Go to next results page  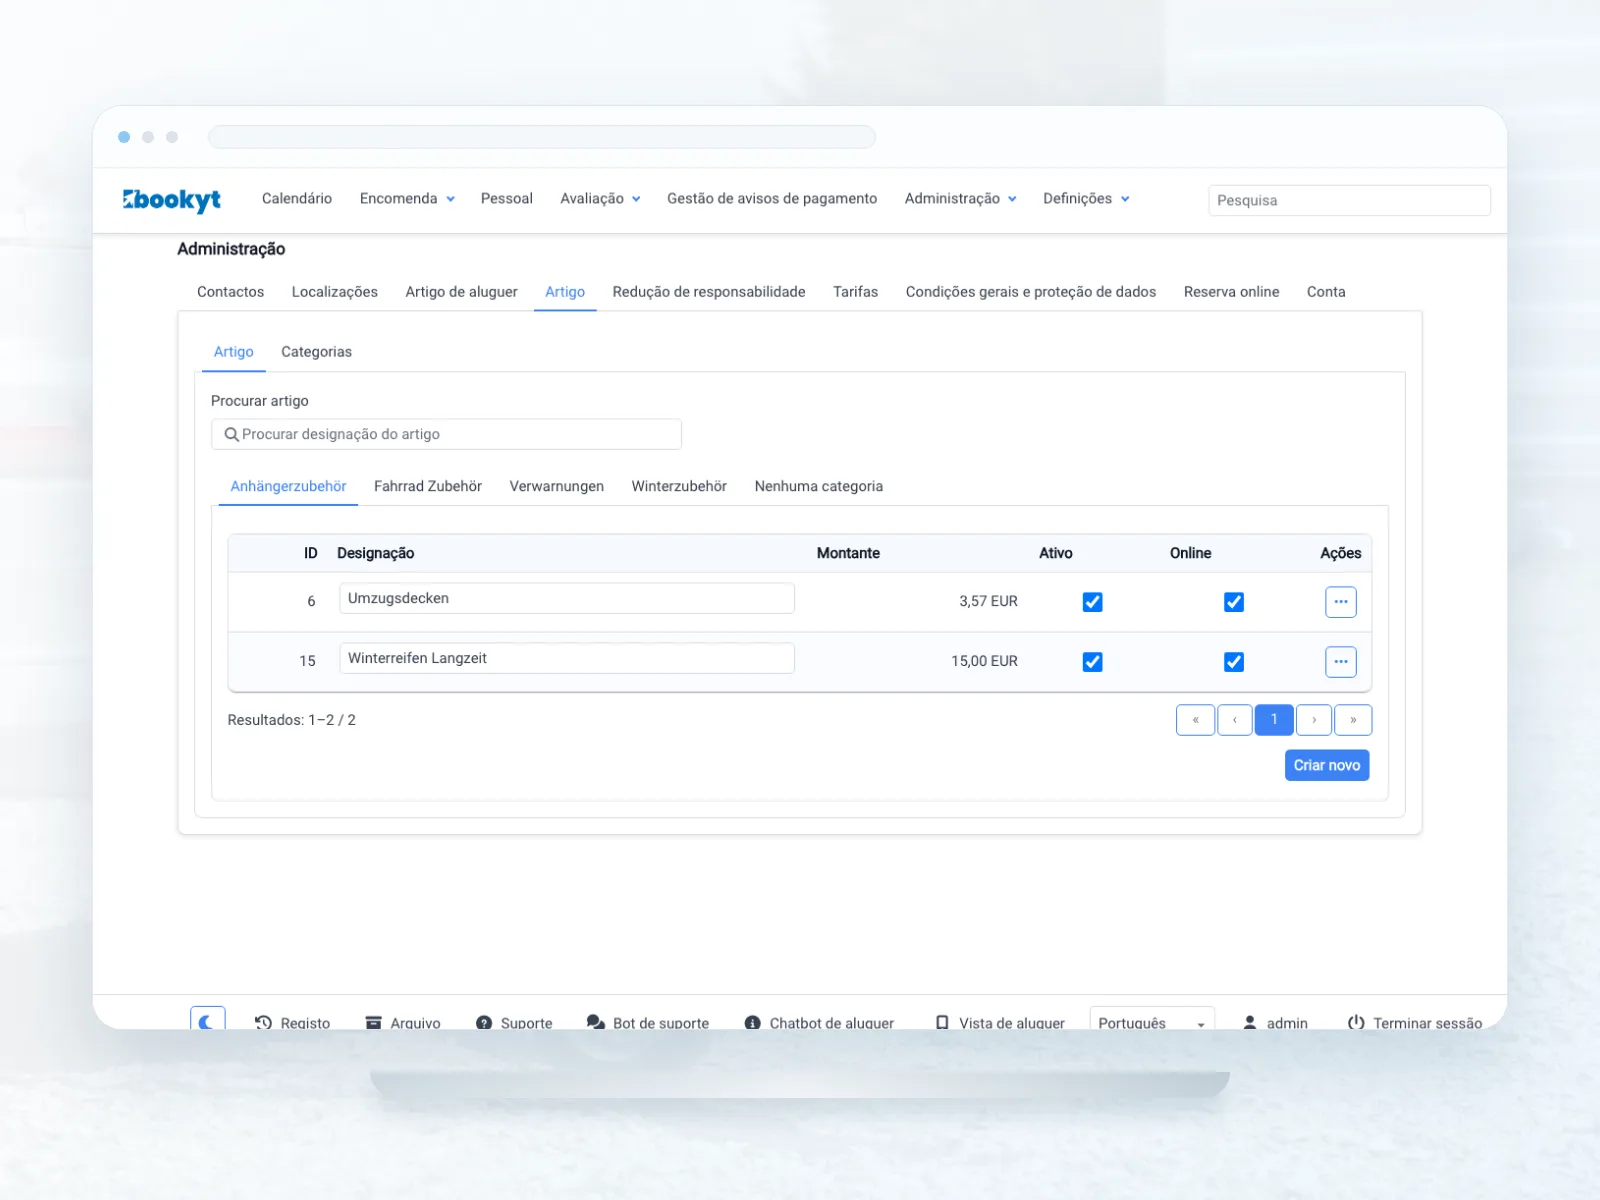pyautogui.click(x=1314, y=720)
